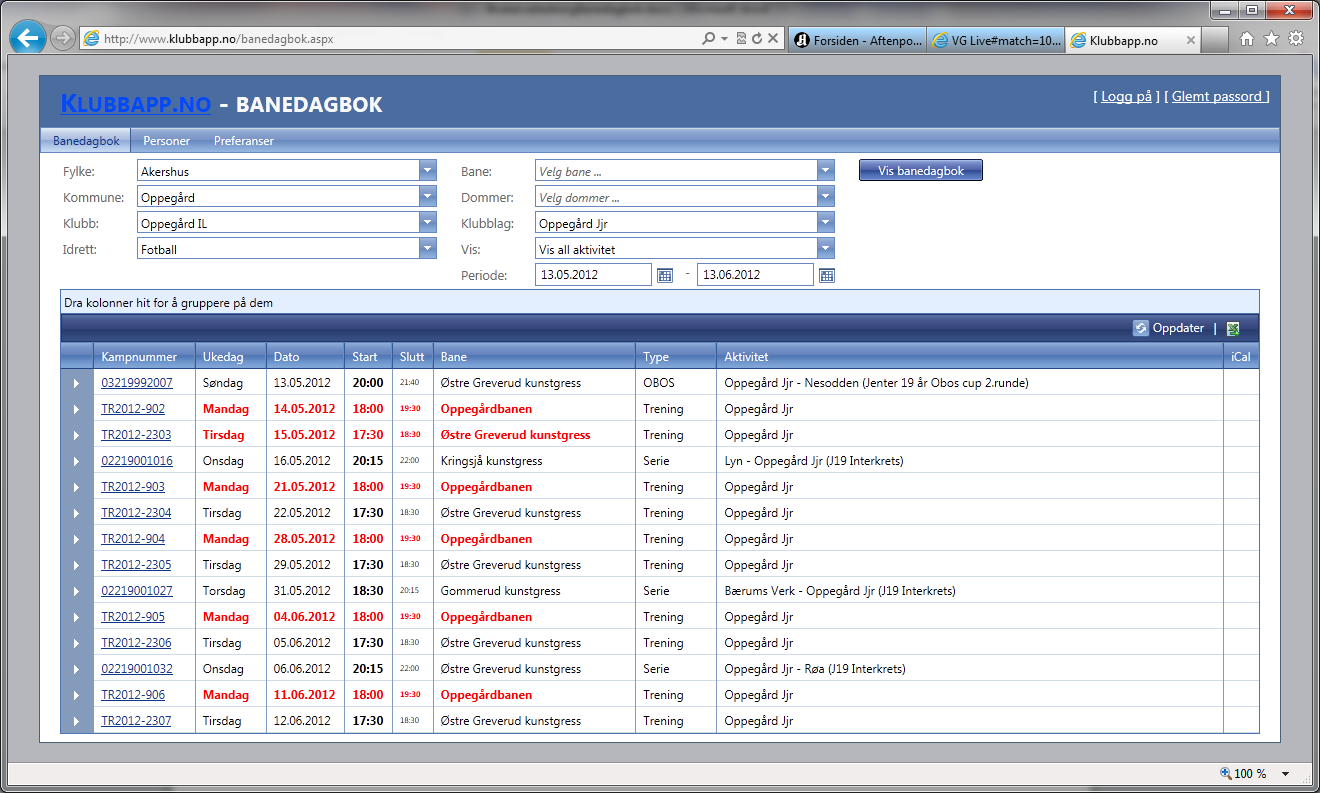Open the Vis dropdown showing Vis all aktivitet
The height and width of the screenshot is (793, 1320).
[826, 249]
